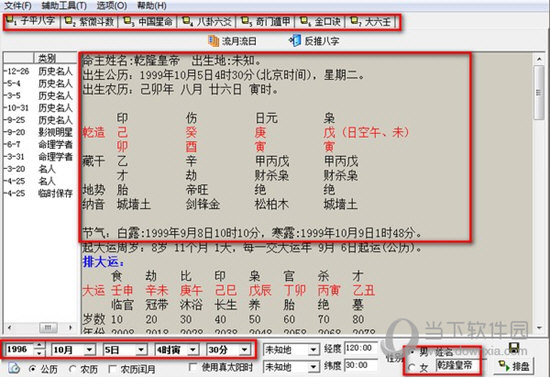Click the clock icon beside 公历
This screenshot has width=550, height=378.
click(x=14, y=368)
